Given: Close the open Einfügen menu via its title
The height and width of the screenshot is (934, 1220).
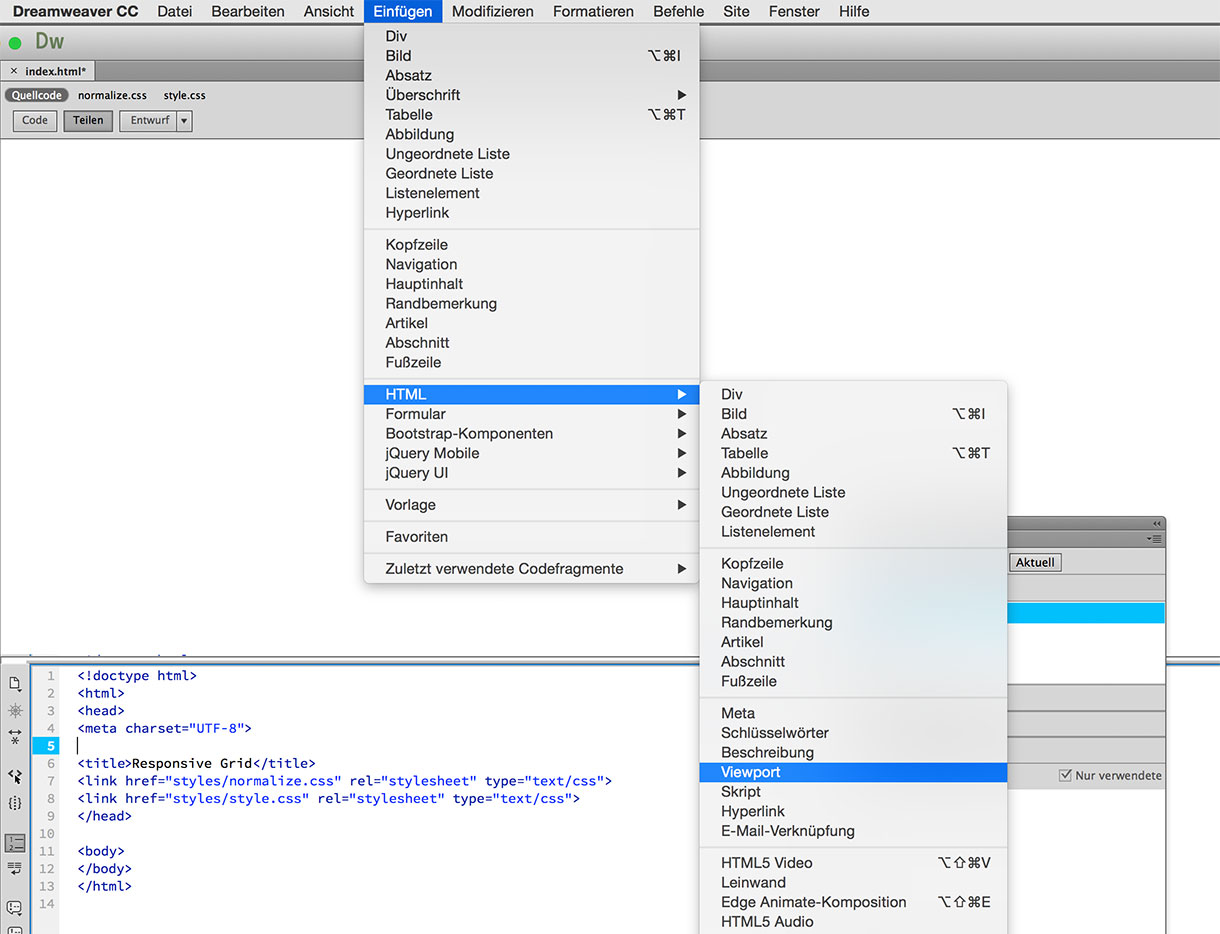Looking at the screenshot, I should coord(403,12).
